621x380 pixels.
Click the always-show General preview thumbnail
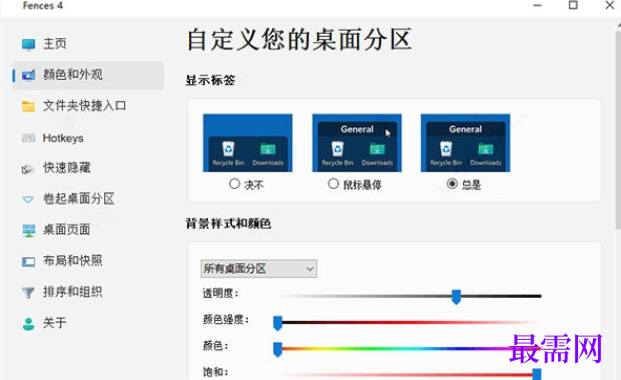pyautogui.click(x=465, y=143)
